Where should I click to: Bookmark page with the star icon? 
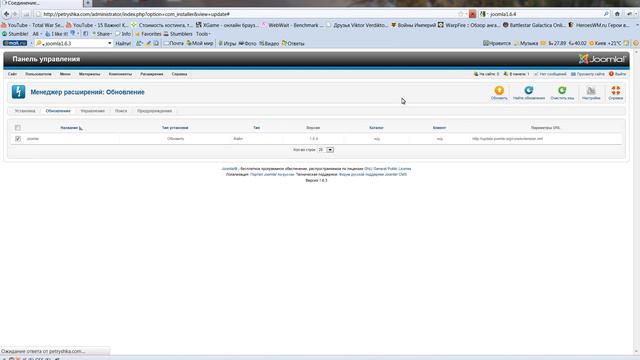click(460, 14)
